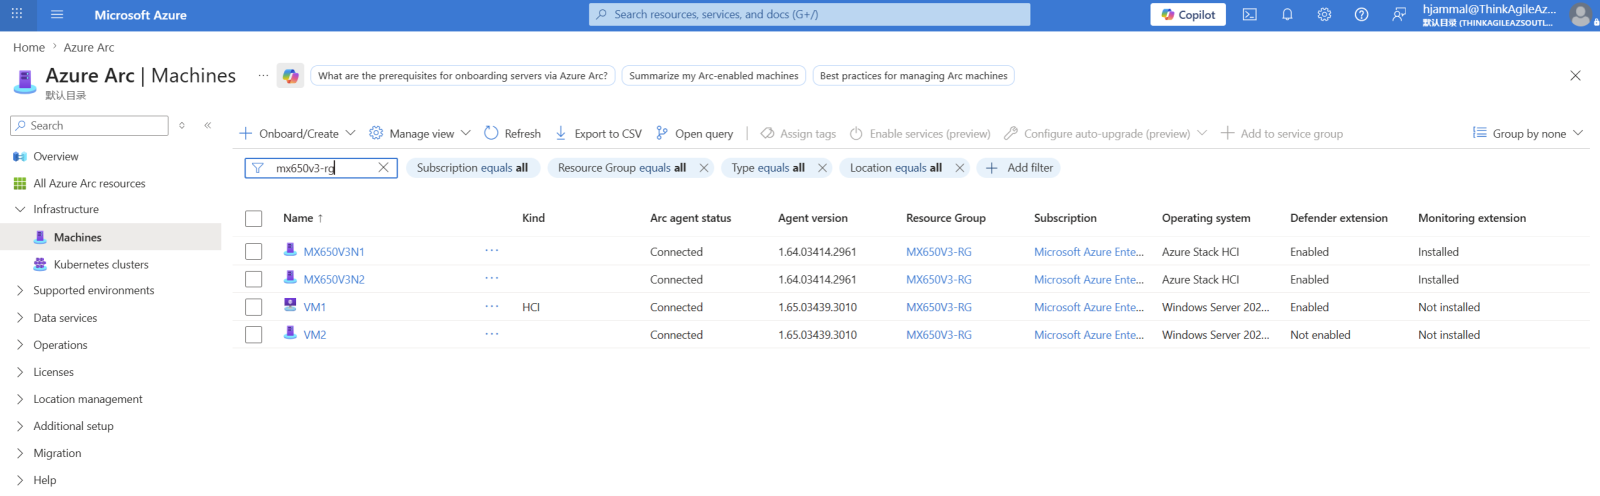Open the hamburger portal menu
The height and width of the screenshot is (496, 1600).
click(x=57, y=14)
